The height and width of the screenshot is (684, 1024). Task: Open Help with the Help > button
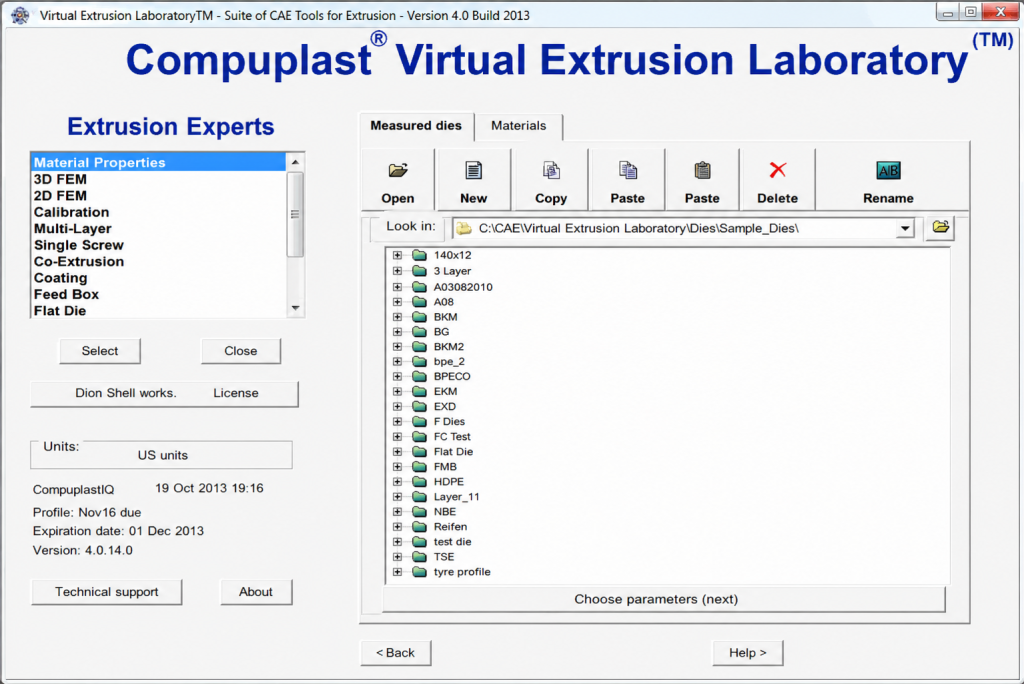pyautogui.click(x=748, y=653)
